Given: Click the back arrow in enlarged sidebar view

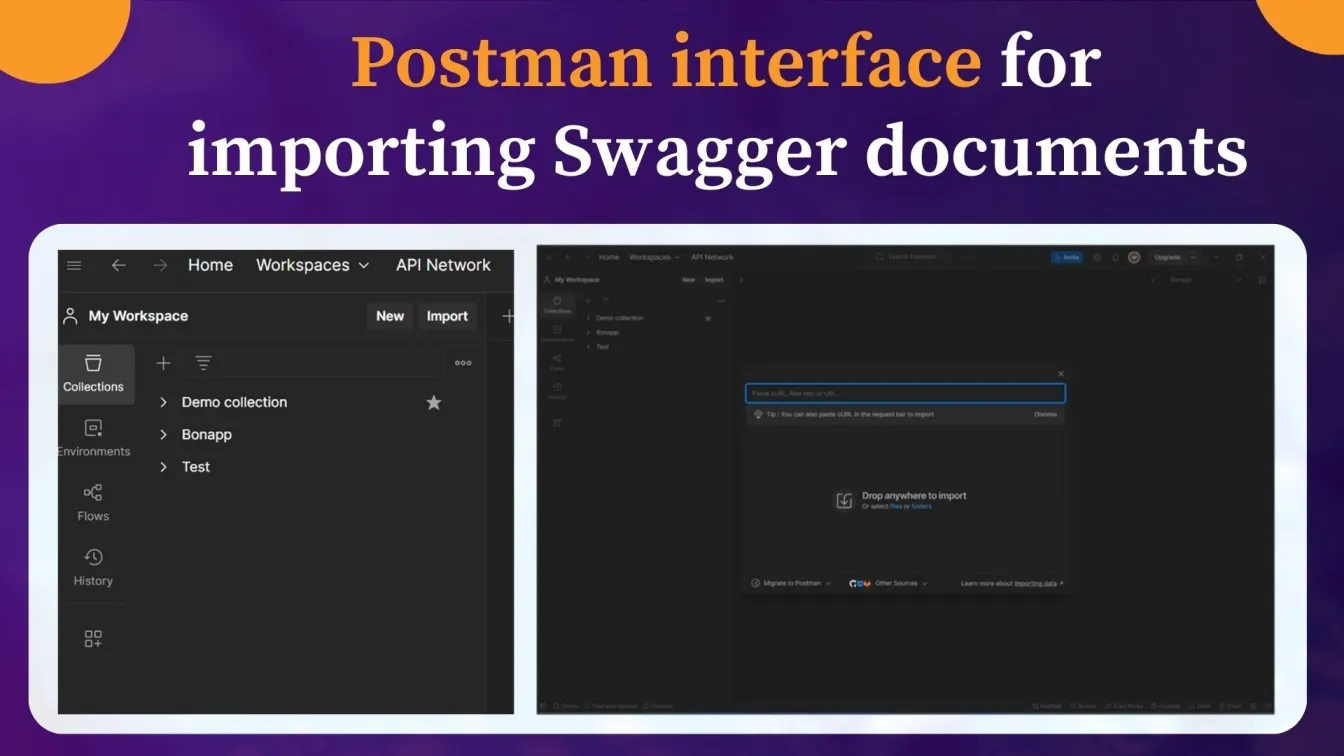Looking at the screenshot, I should 118,265.
